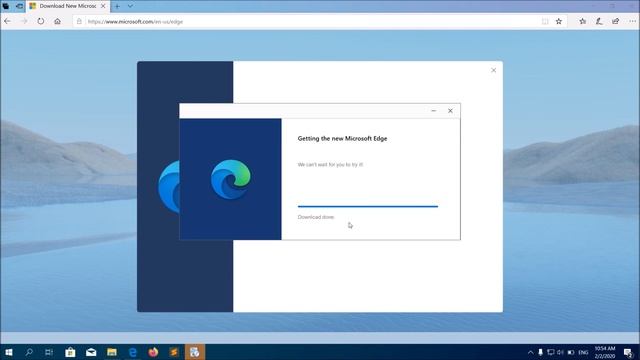
Task: Open the Action Center notifications
Action: tap(628, 352)
